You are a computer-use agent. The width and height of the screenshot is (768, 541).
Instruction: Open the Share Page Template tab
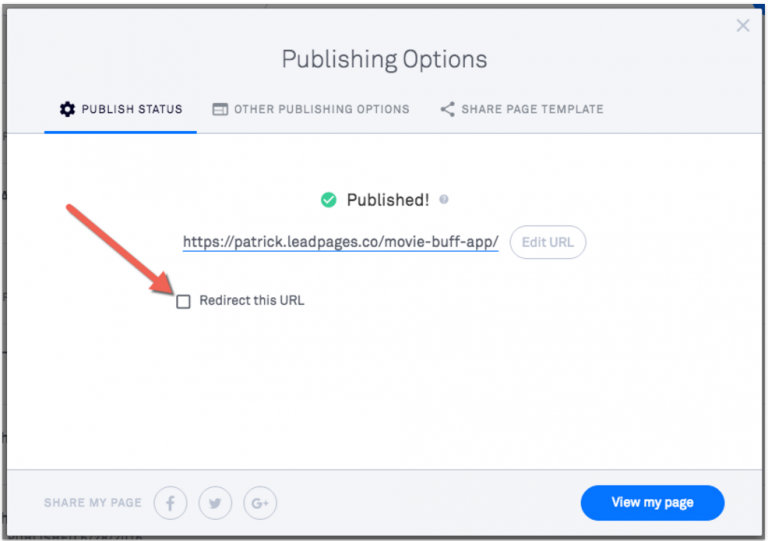pos(522,109)
